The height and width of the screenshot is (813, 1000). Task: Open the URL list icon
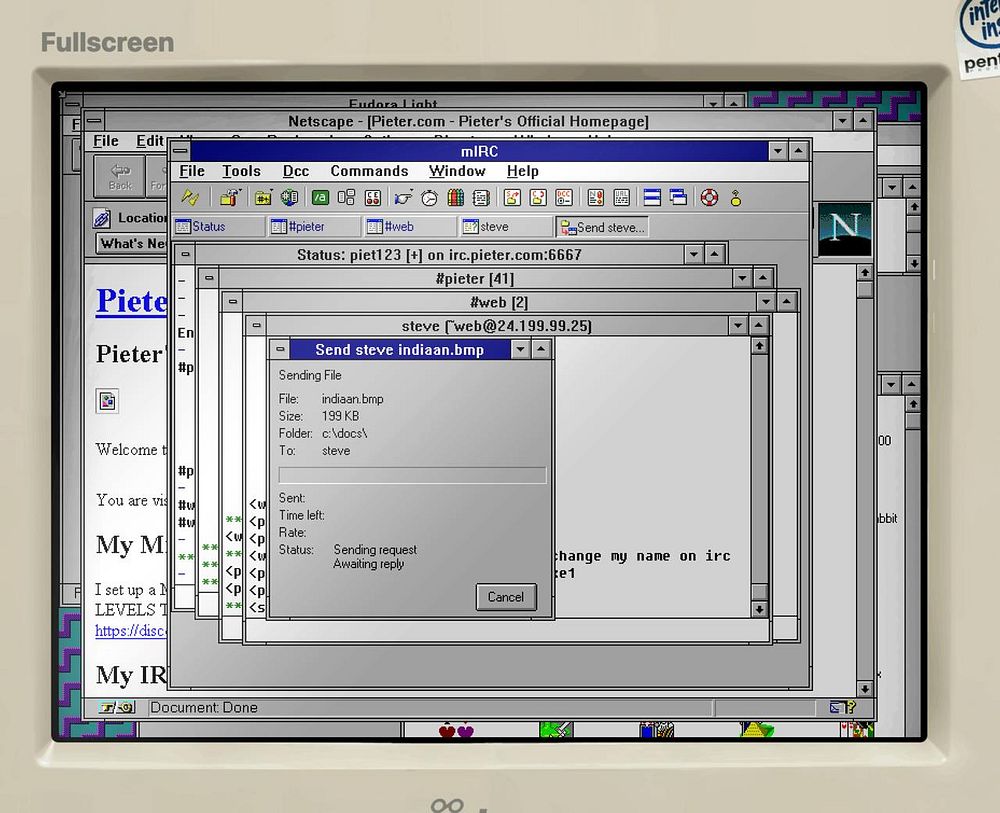pos(621,198)
